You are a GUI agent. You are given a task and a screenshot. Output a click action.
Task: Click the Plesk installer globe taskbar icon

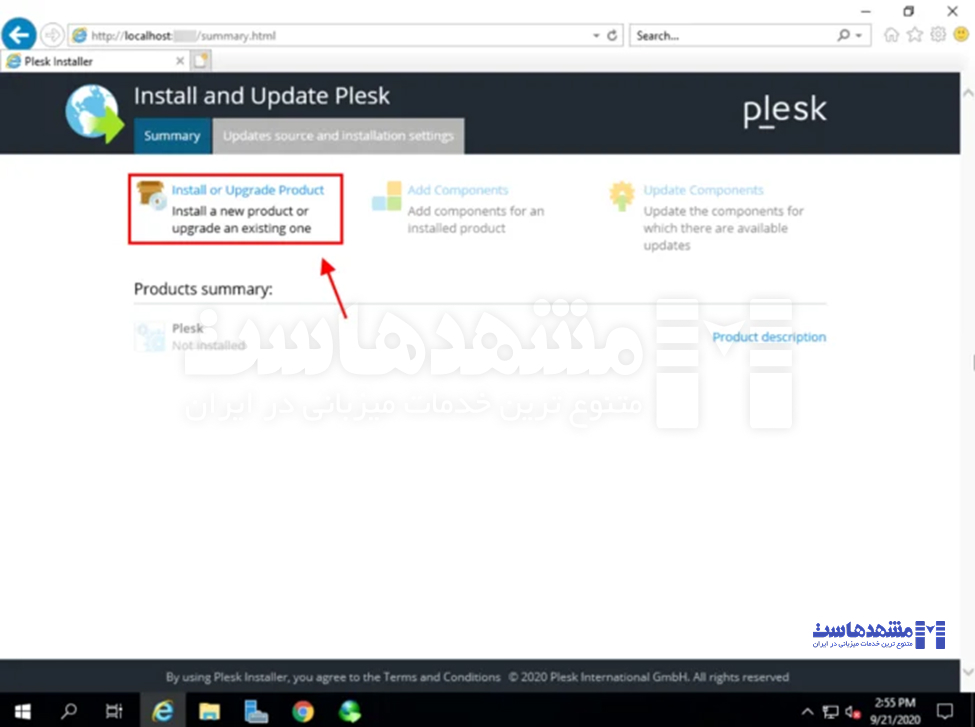tap(349, 711)
